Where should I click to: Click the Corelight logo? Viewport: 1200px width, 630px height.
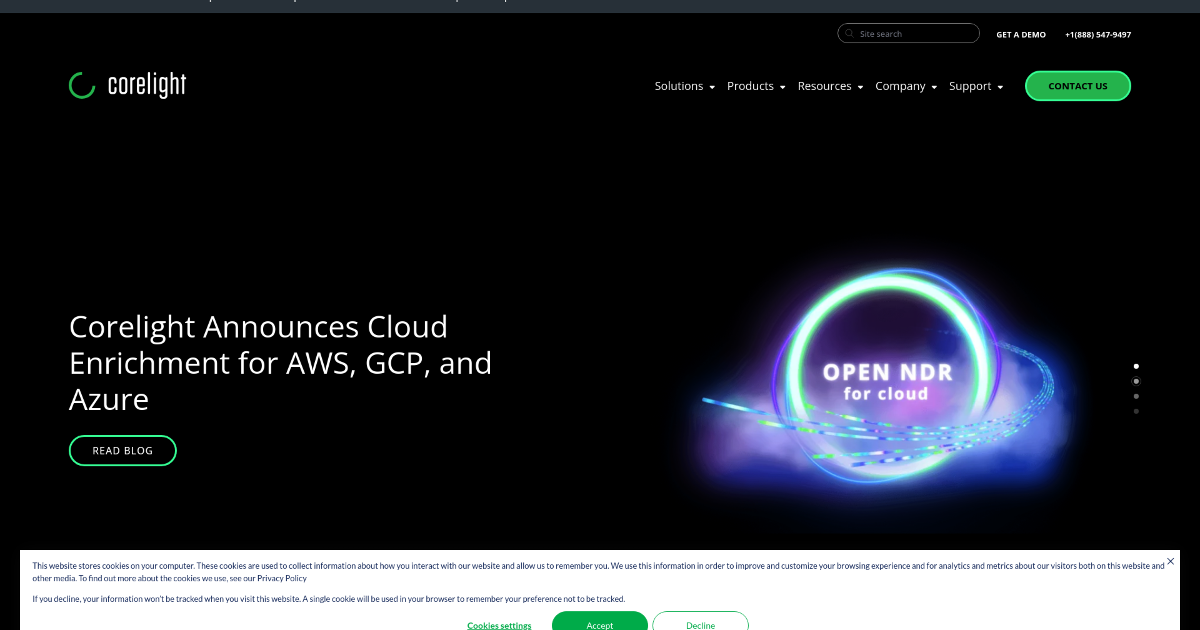click(x=126, y=85)
